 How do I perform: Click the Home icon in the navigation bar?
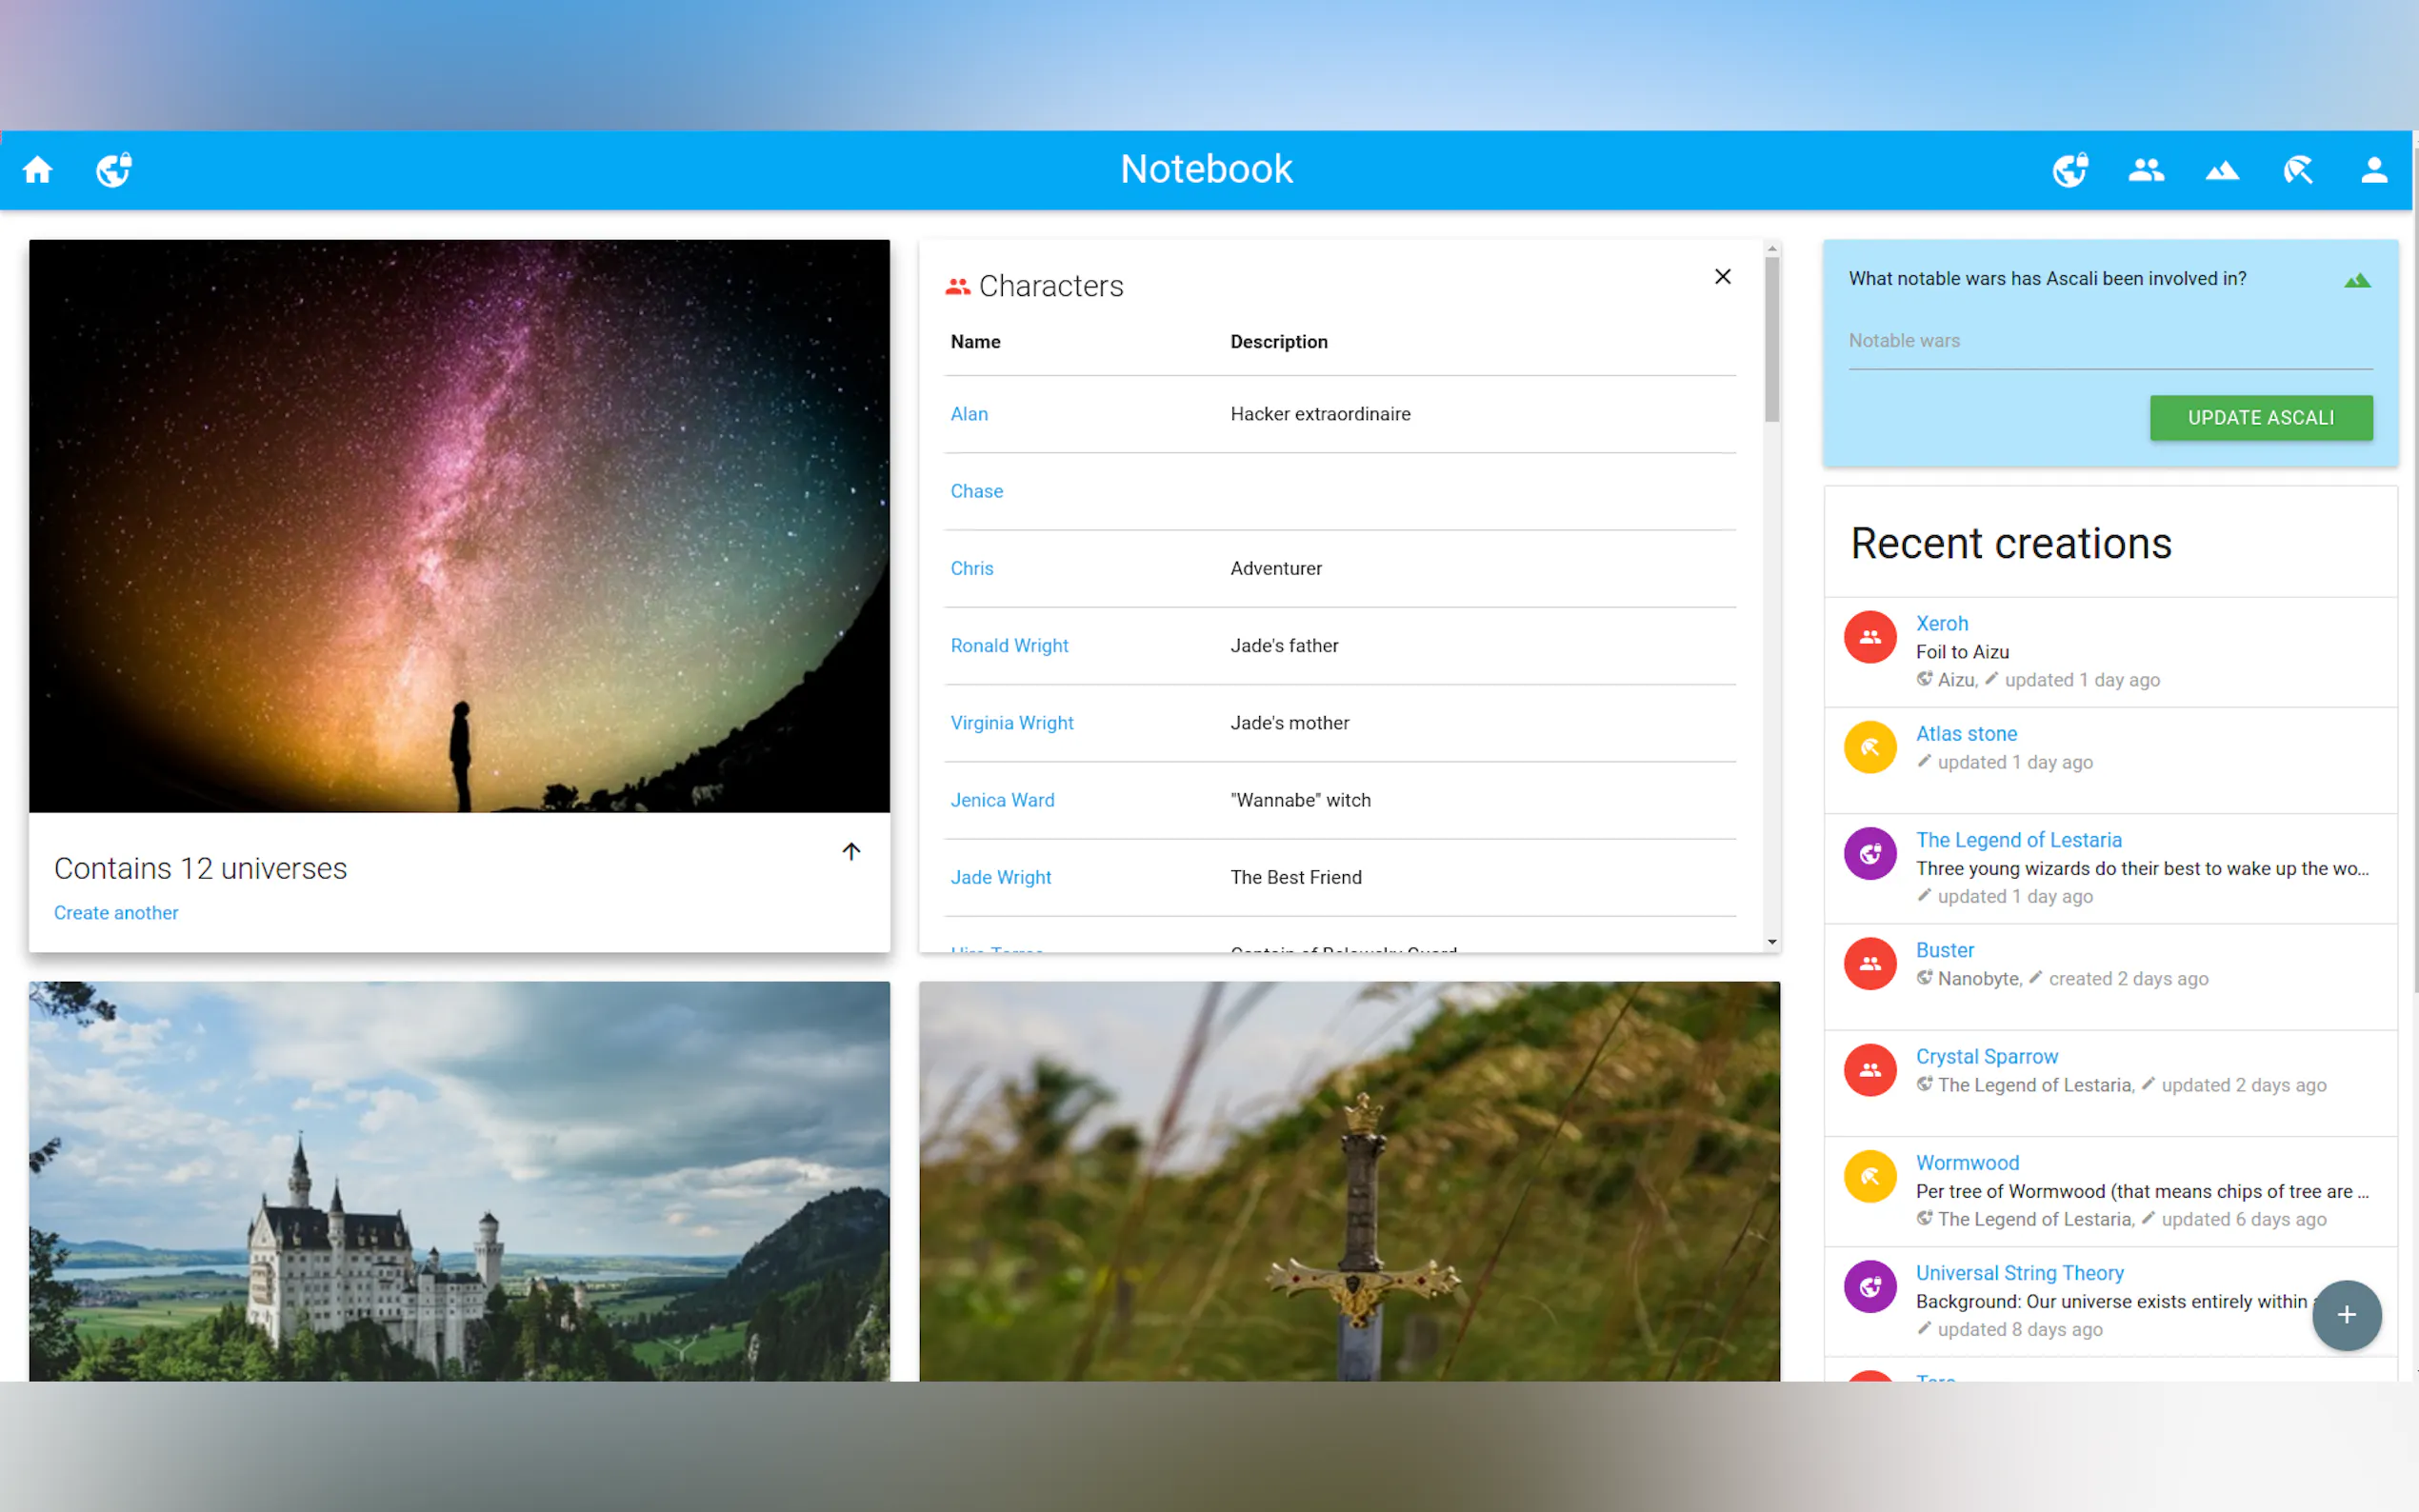(37, 169)
